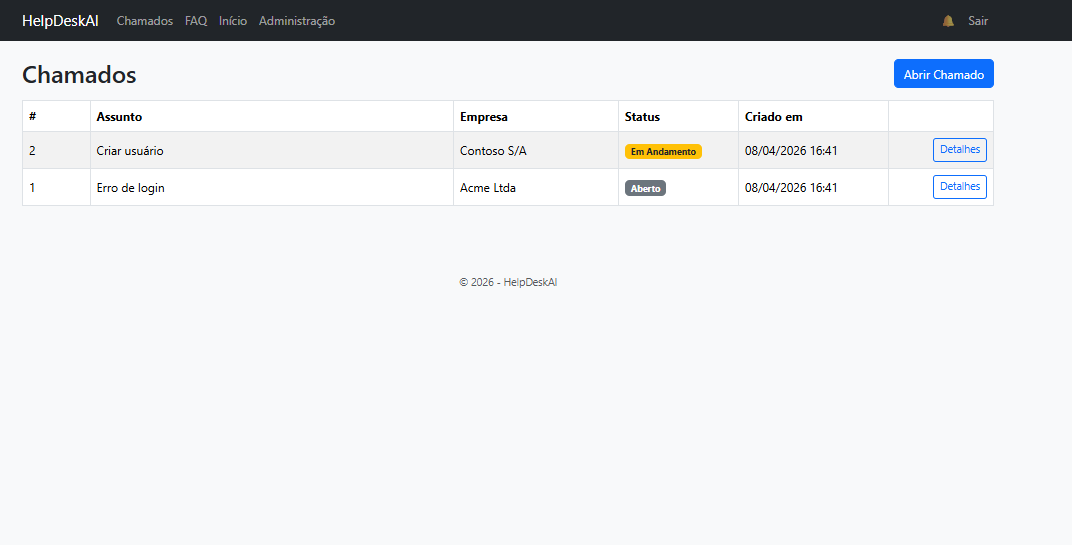This screenshot has width=1072, height=545.
Task: Open the Administração menu item
Action: (297, 21)
